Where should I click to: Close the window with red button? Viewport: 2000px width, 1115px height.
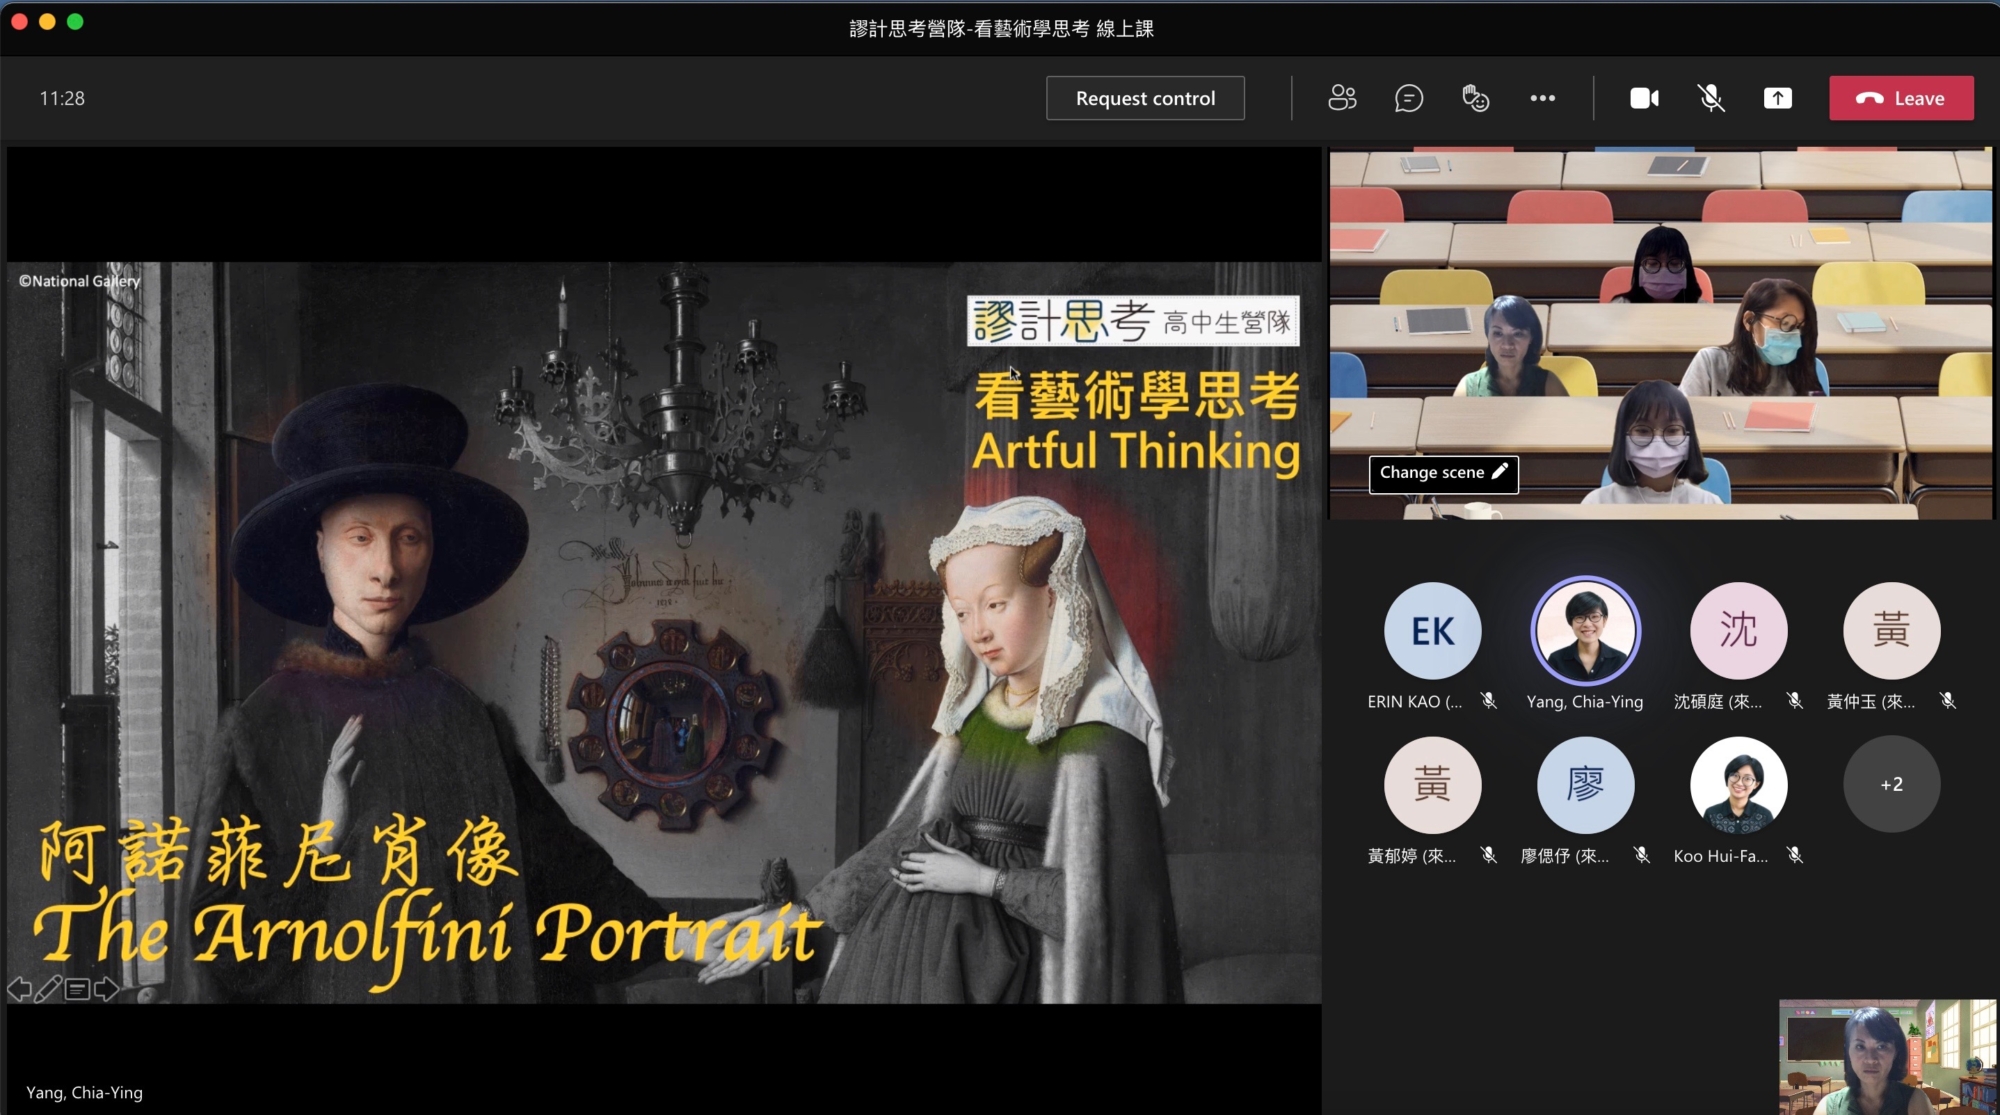19,21
